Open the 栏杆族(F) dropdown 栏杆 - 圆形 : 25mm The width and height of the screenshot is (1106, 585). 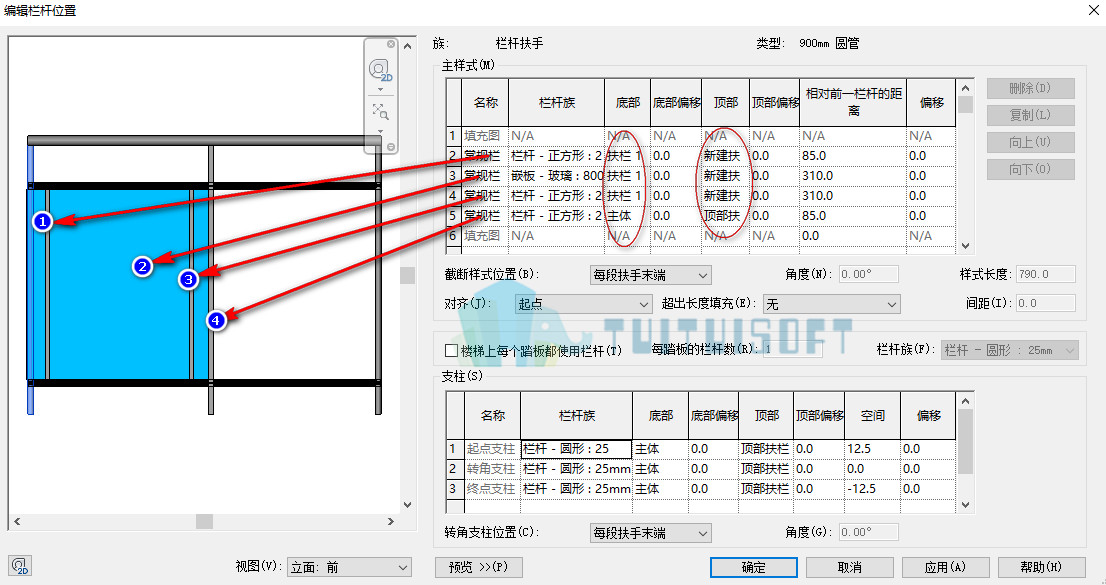coord(1009,350)
